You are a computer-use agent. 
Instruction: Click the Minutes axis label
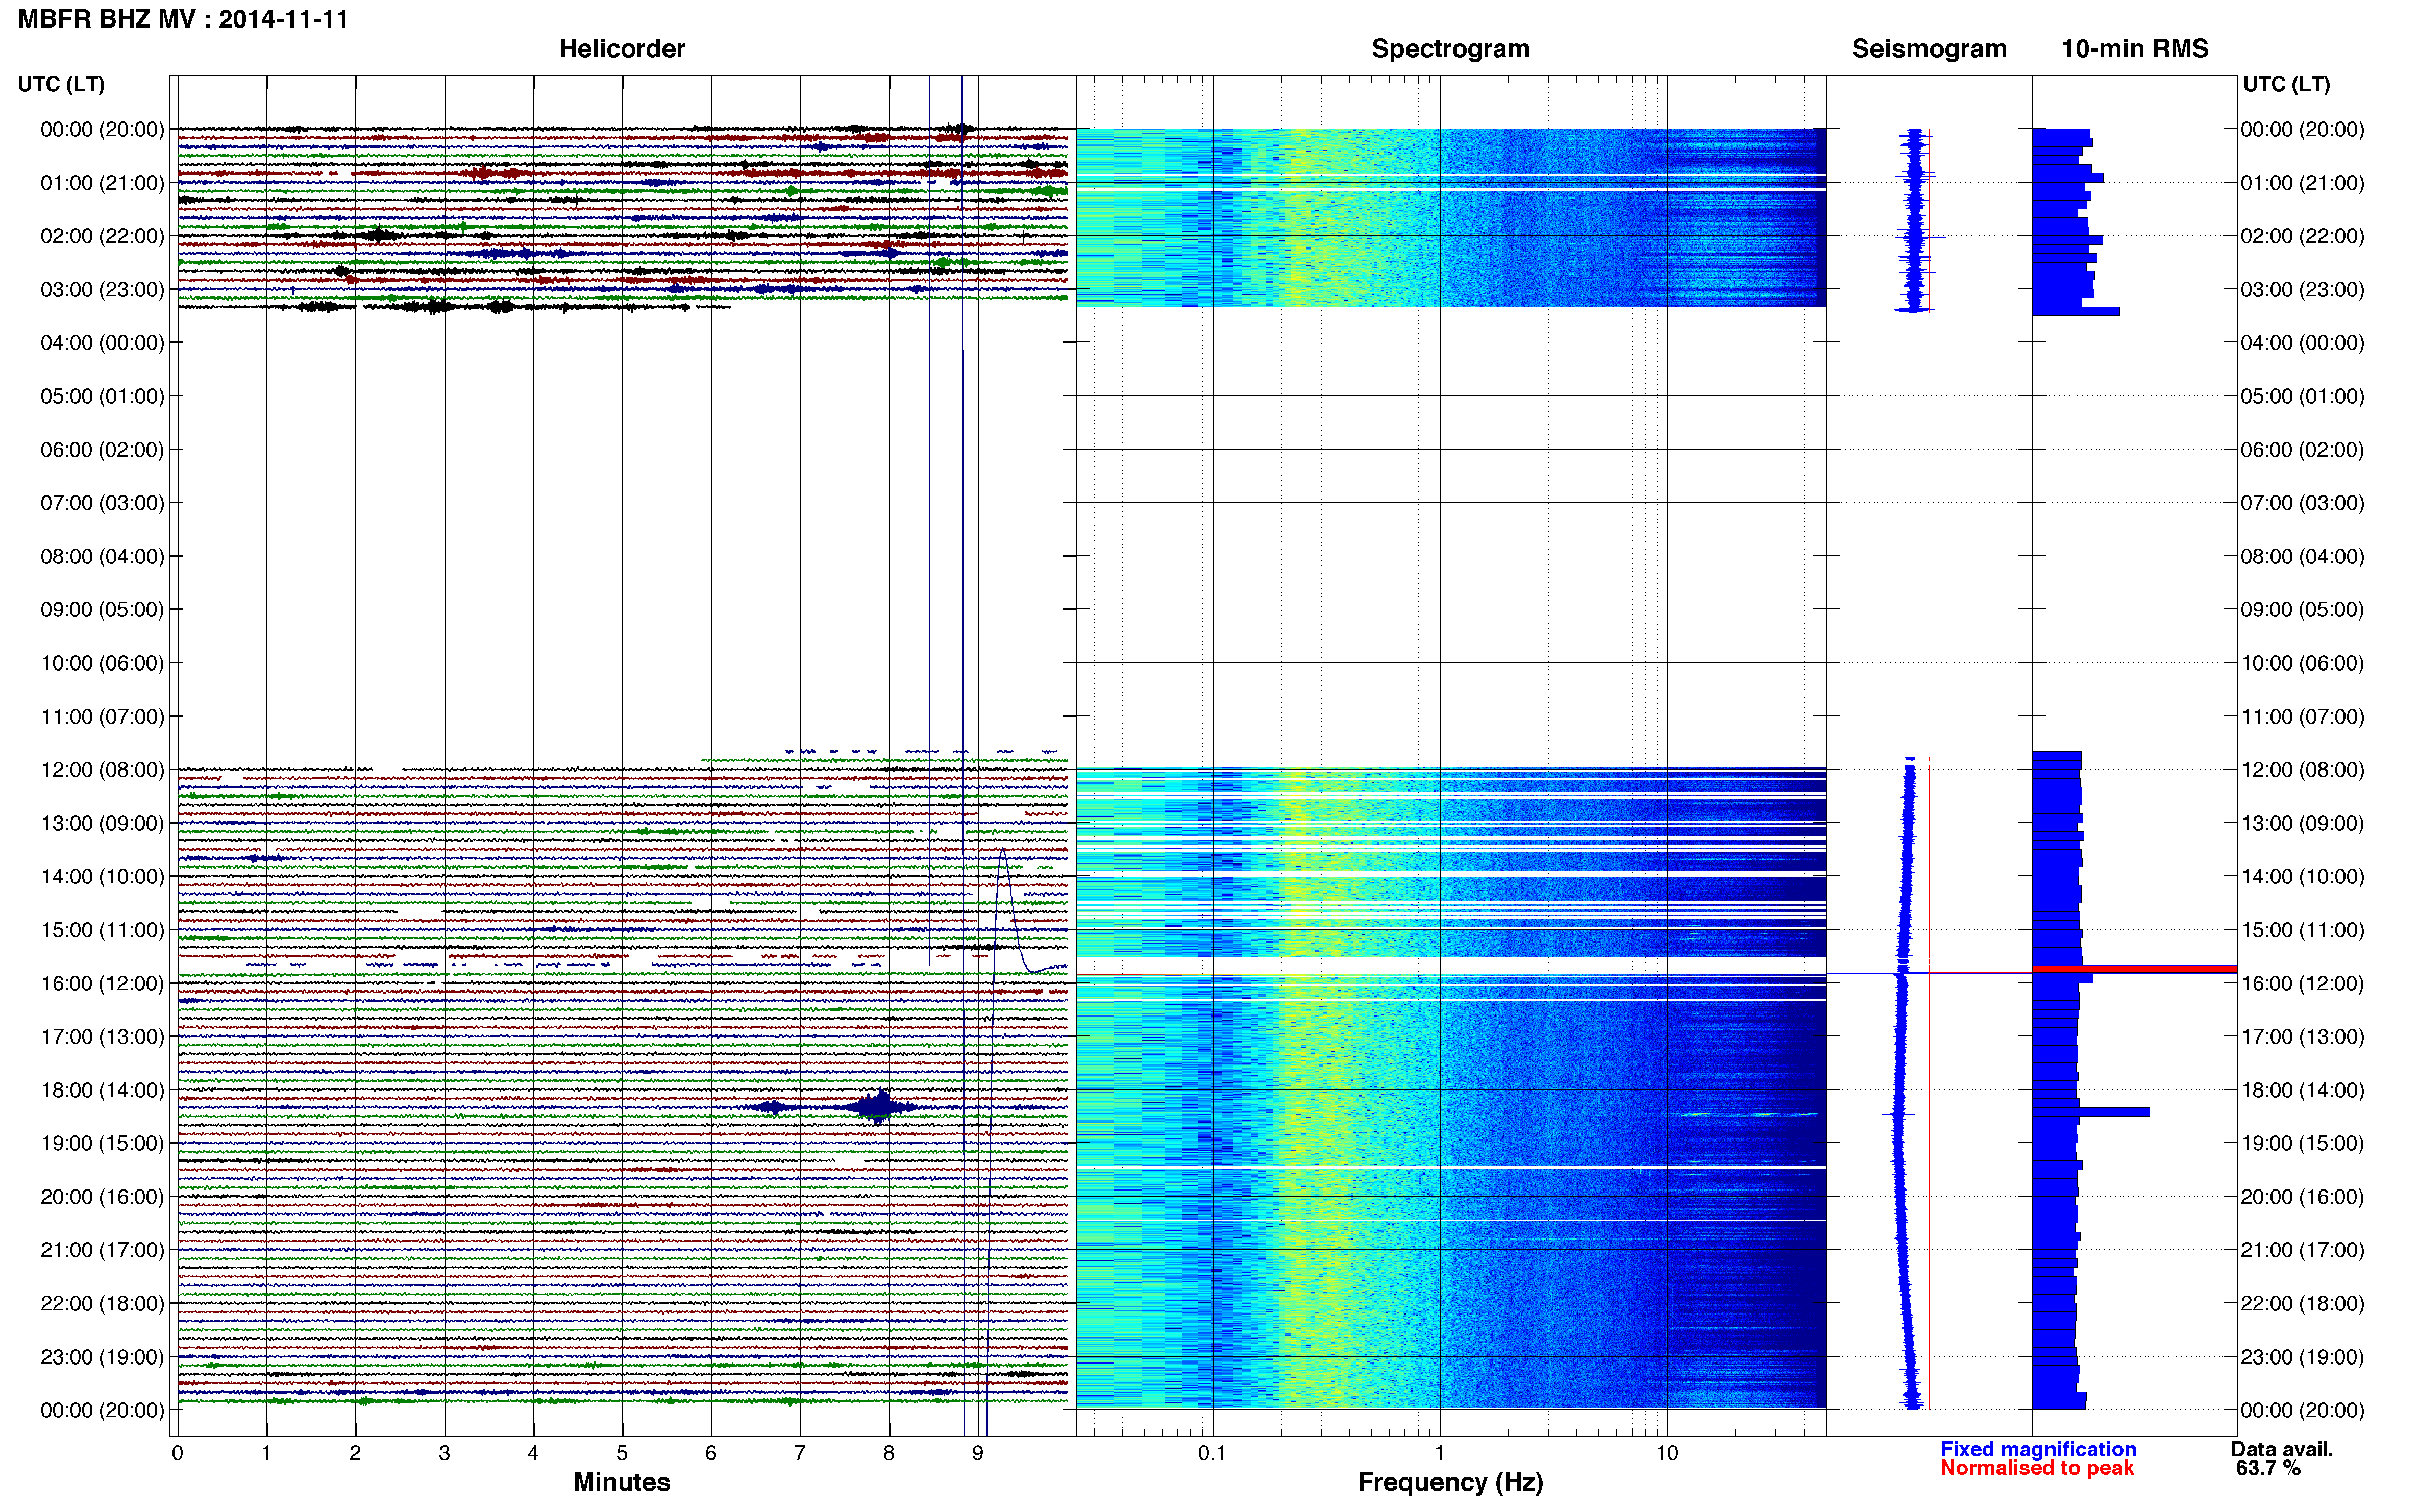tap(622, 1482)
